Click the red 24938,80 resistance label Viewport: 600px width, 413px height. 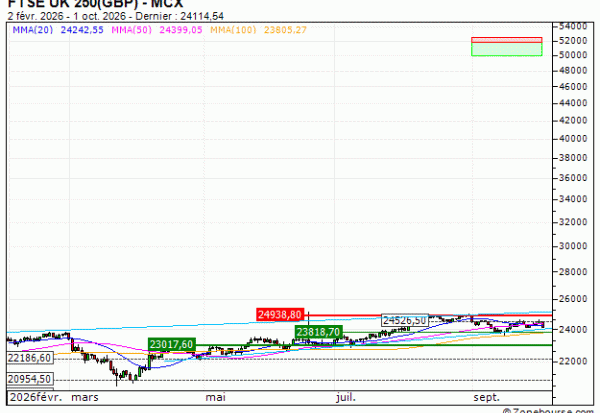[280, 315]
